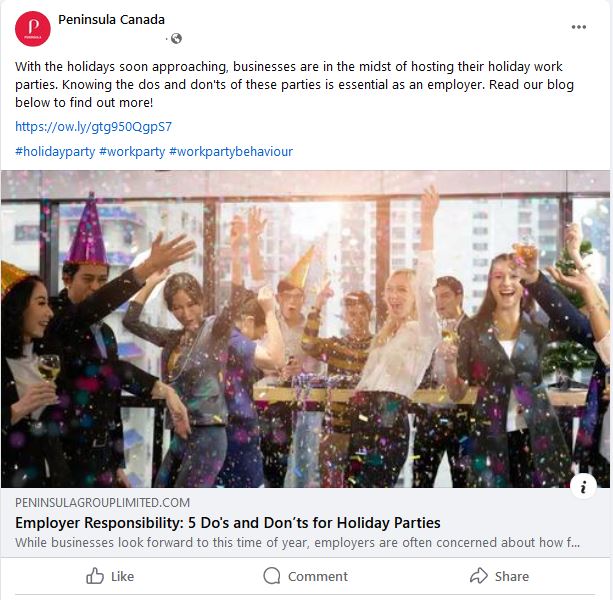Viewport: 613px width, 600px height.
Task: Click the Share arrow icon
Action: click(x=478, y=576)
